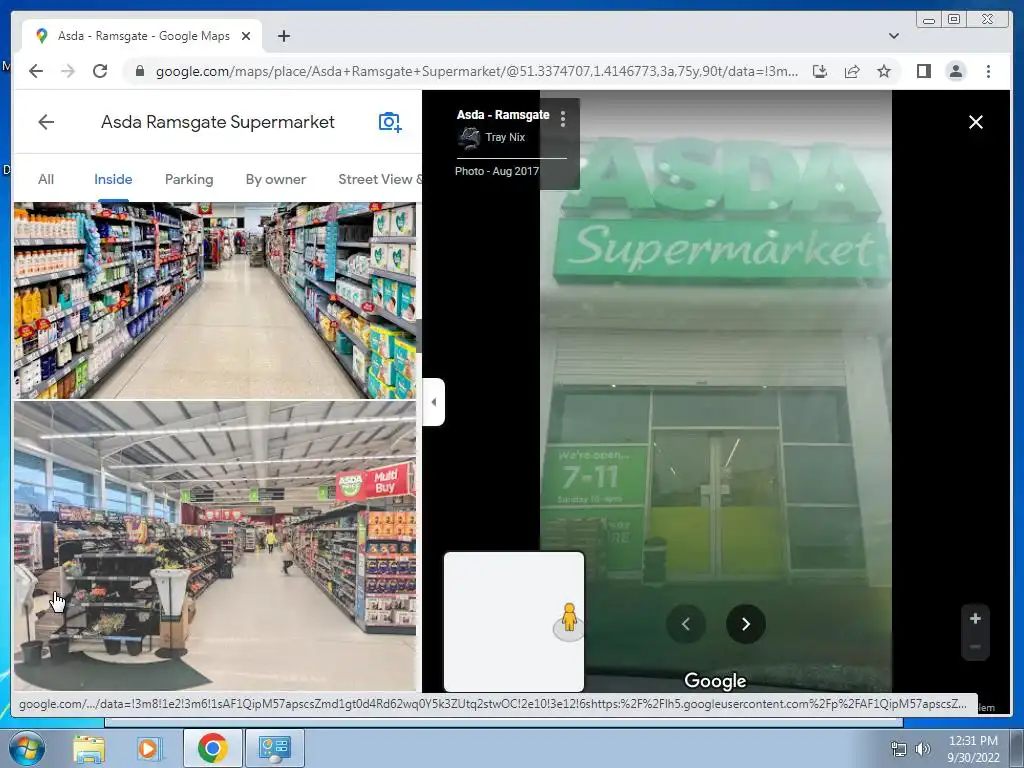The width and height of the screenshot is (1024, 768).
Task: Open contributor Tray Nix's profile
Action: coord(505,137)
